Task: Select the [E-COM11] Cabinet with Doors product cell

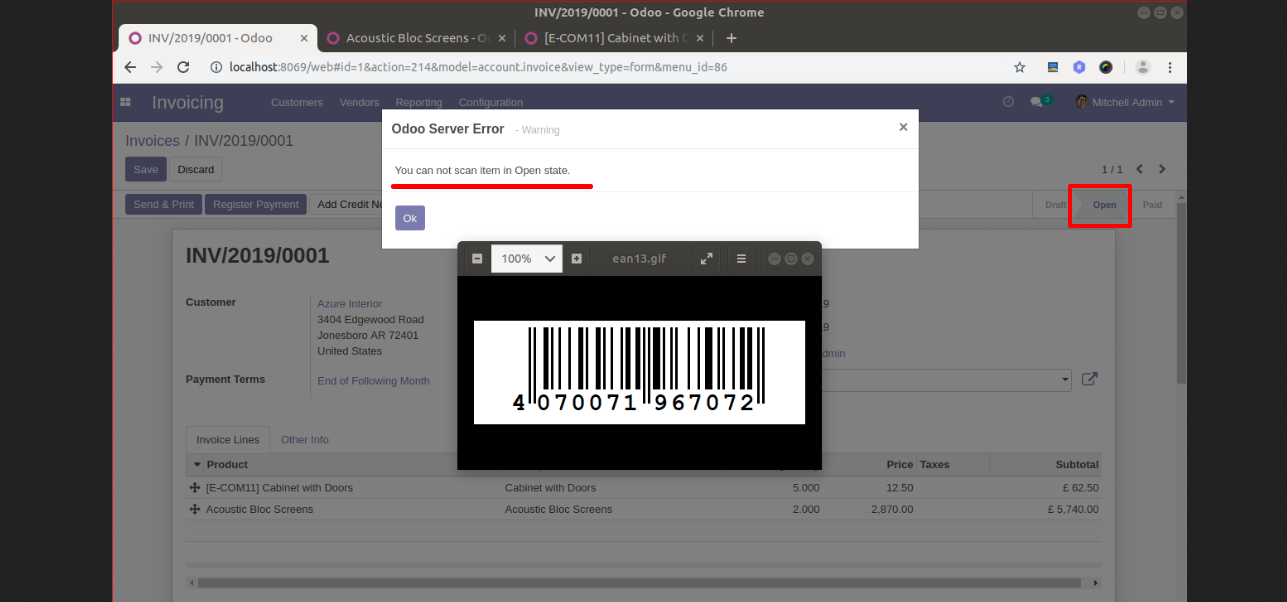Action: [x=279, y=488]
